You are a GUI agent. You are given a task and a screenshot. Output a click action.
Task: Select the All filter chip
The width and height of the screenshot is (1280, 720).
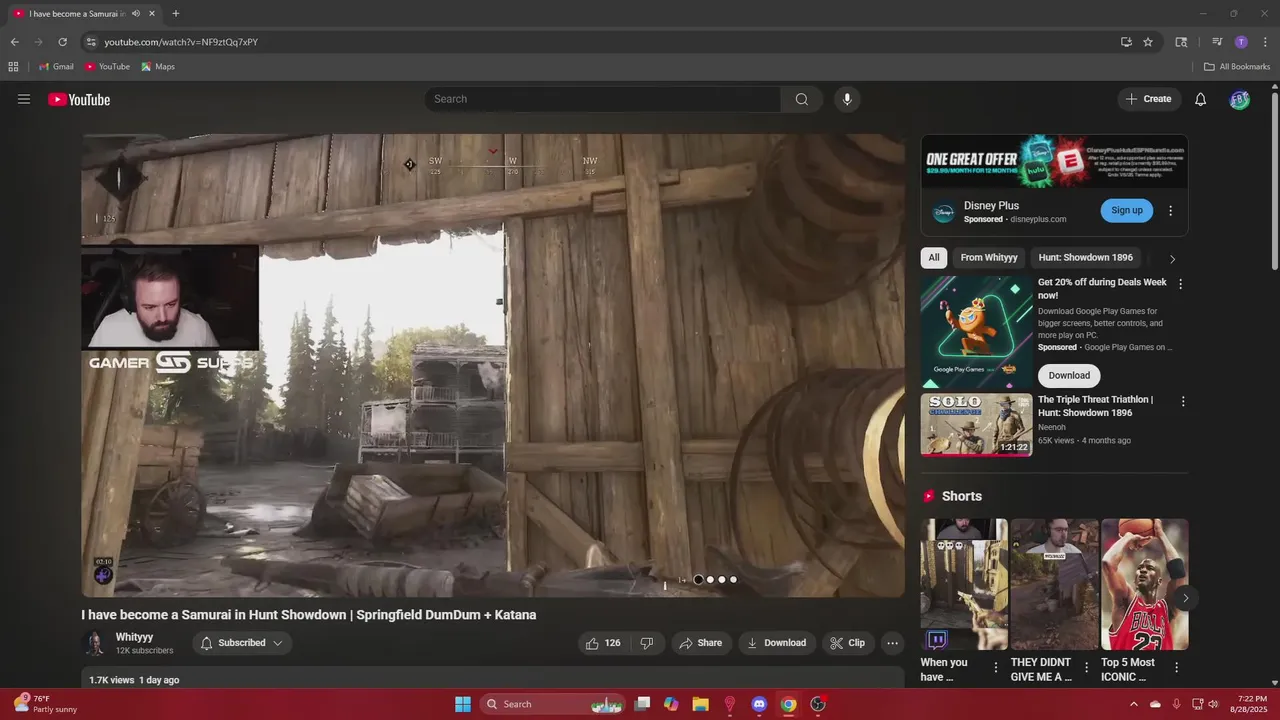coord(934,258)
